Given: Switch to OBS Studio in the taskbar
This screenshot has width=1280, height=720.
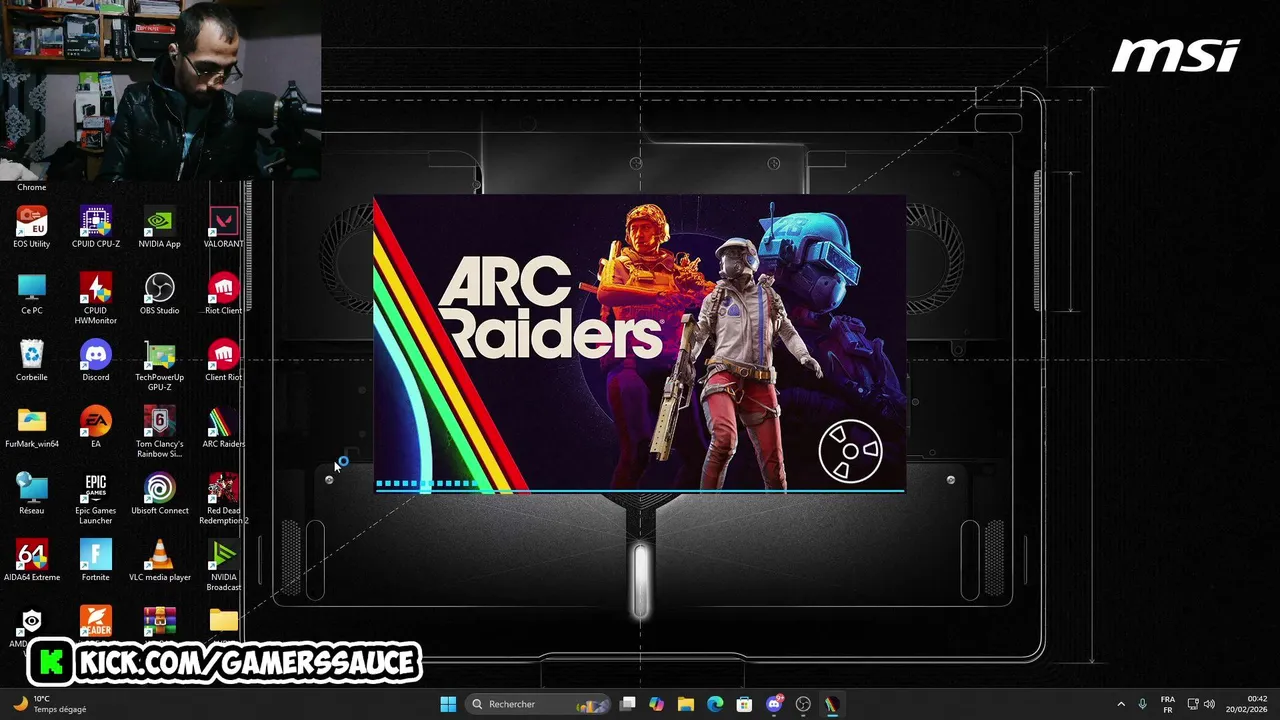Looking at the screenshot, I should point(803,704).
